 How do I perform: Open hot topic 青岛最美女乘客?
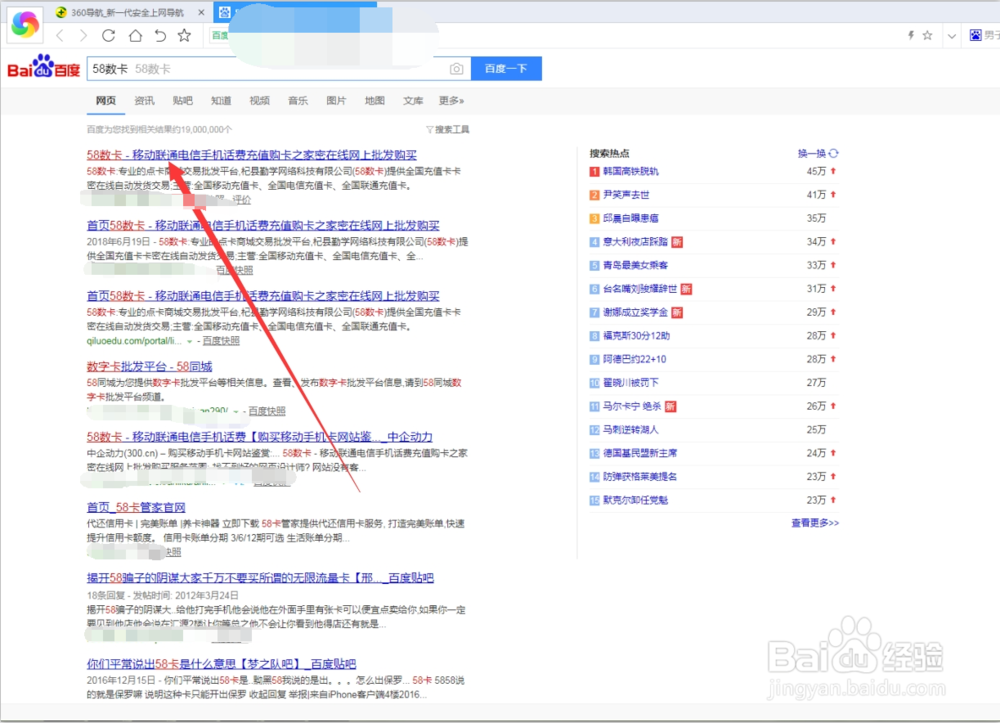tap(635, 266)
